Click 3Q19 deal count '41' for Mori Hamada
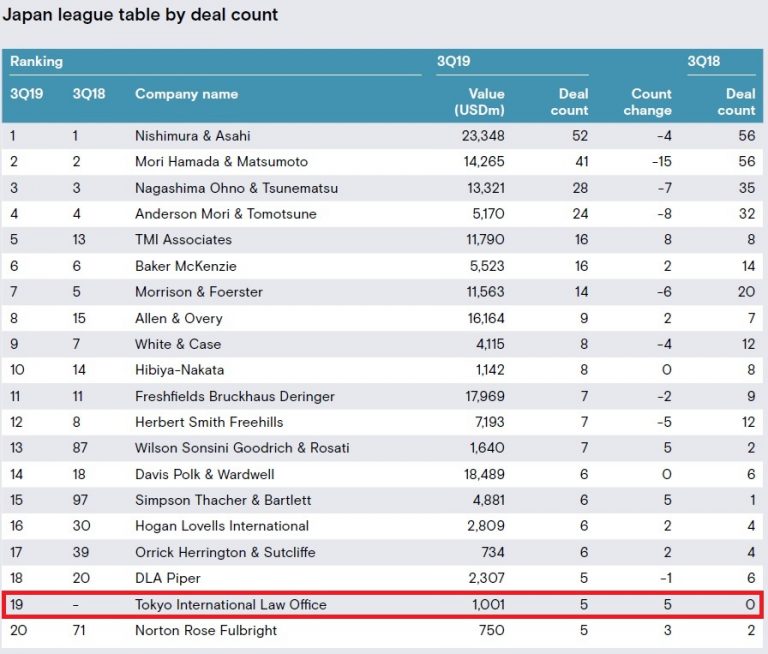Viewport: 768px width, 654px height. click(x=582, y=162)
